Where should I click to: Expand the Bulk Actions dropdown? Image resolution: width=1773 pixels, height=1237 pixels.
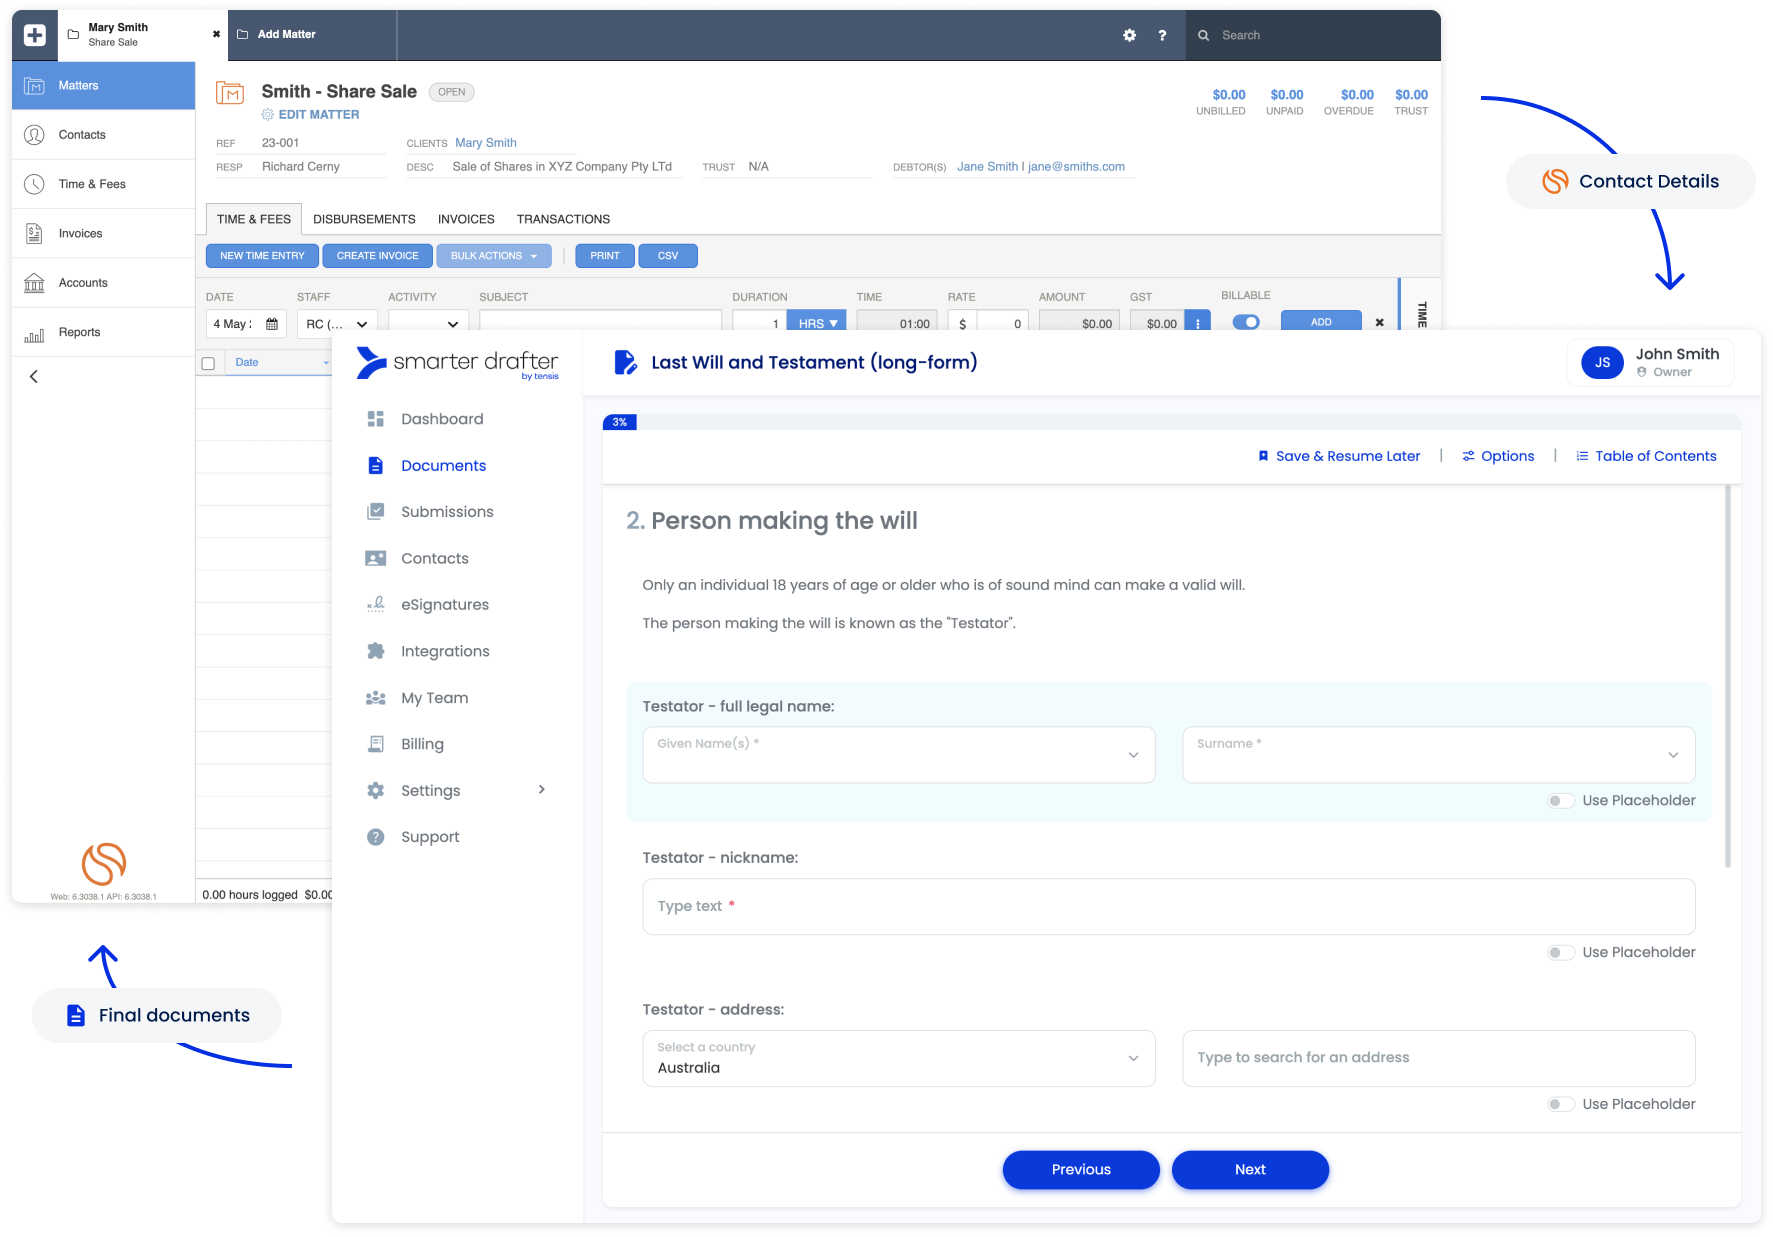pos(494,256)
